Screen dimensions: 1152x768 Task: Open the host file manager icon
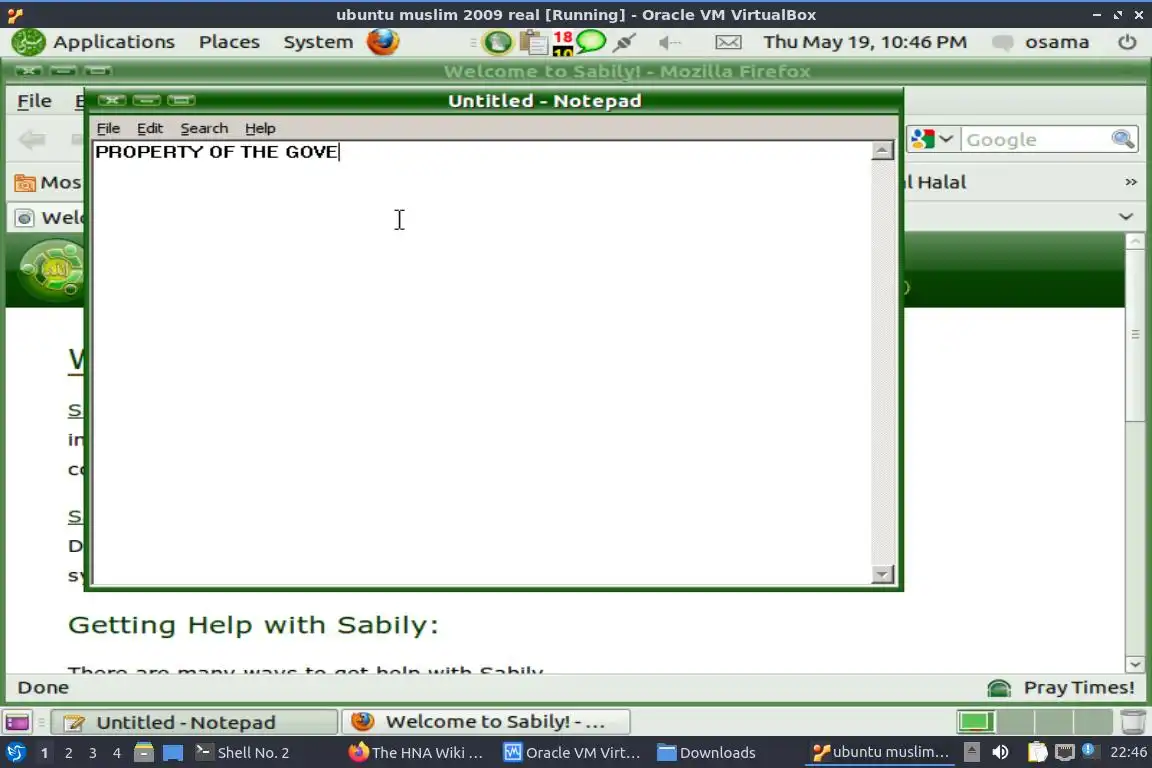point(143,753)
